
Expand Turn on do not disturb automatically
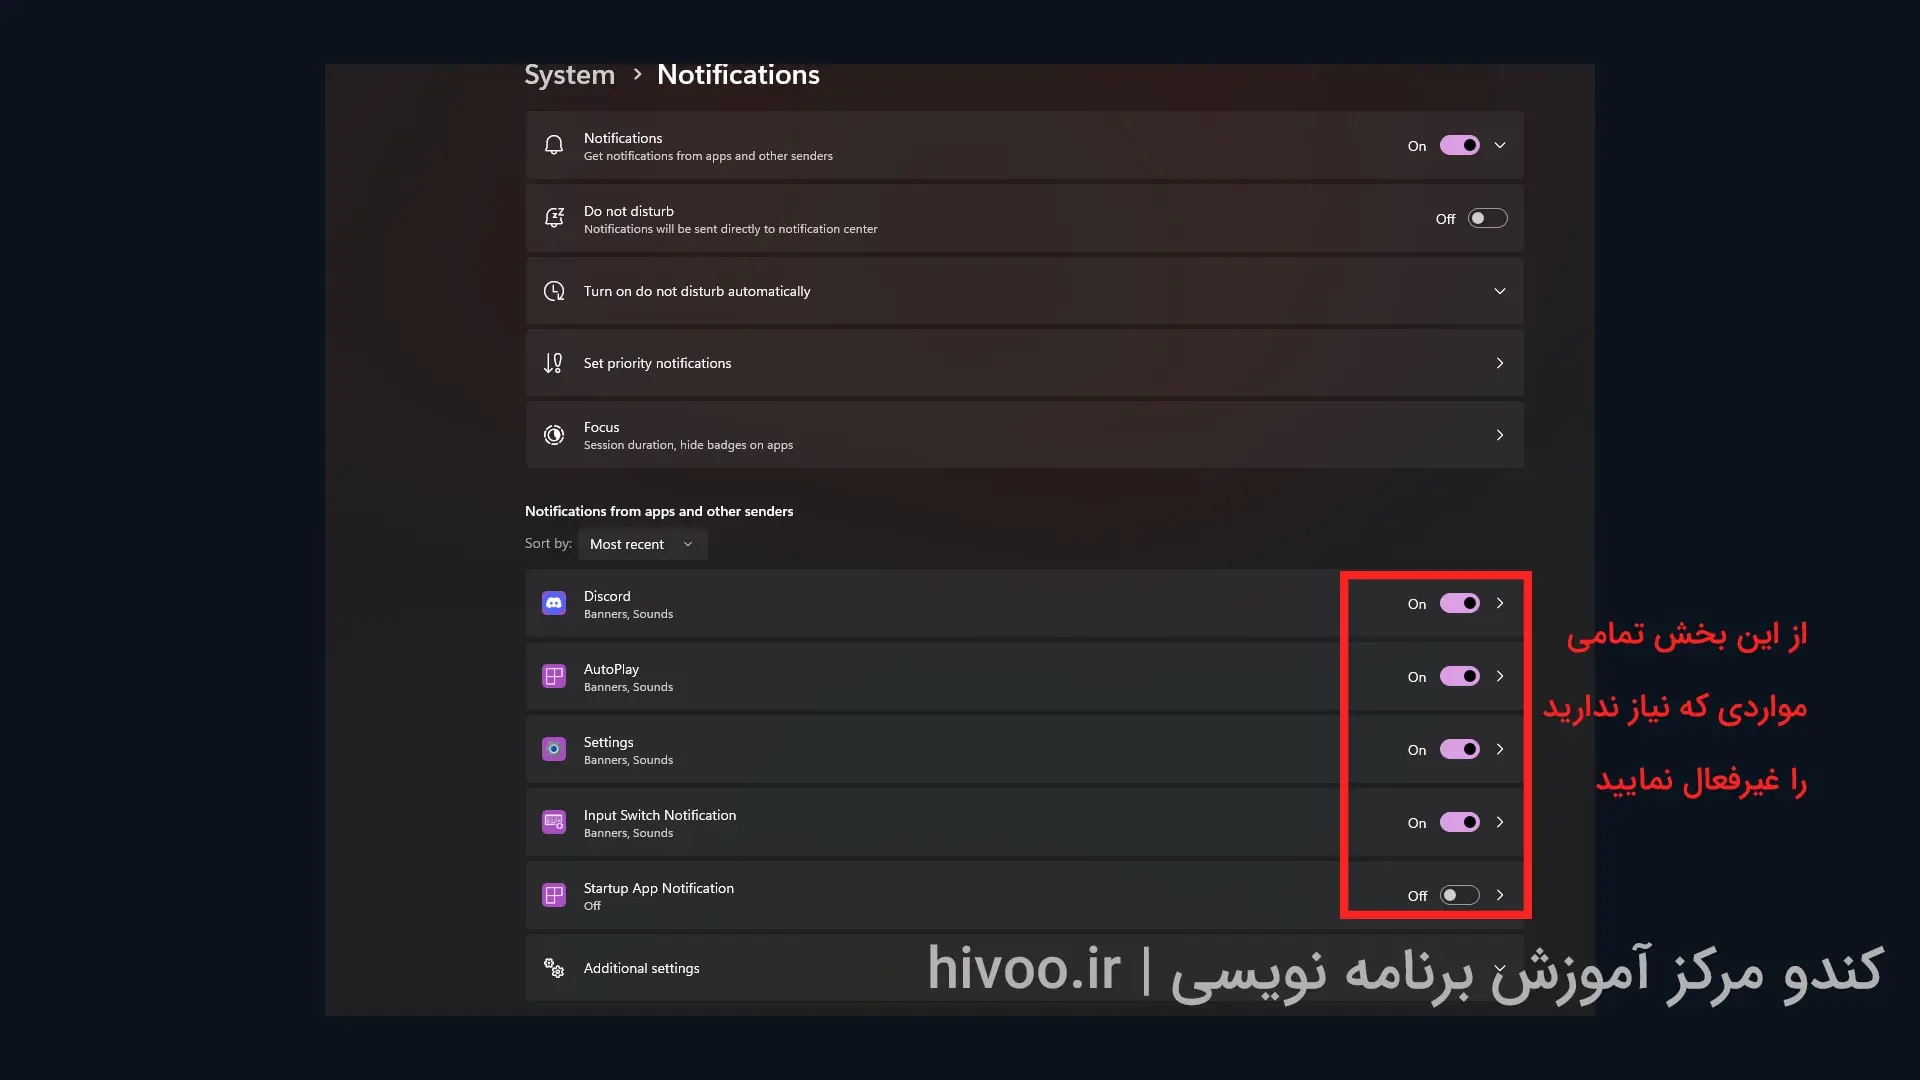click(1499, 290)
